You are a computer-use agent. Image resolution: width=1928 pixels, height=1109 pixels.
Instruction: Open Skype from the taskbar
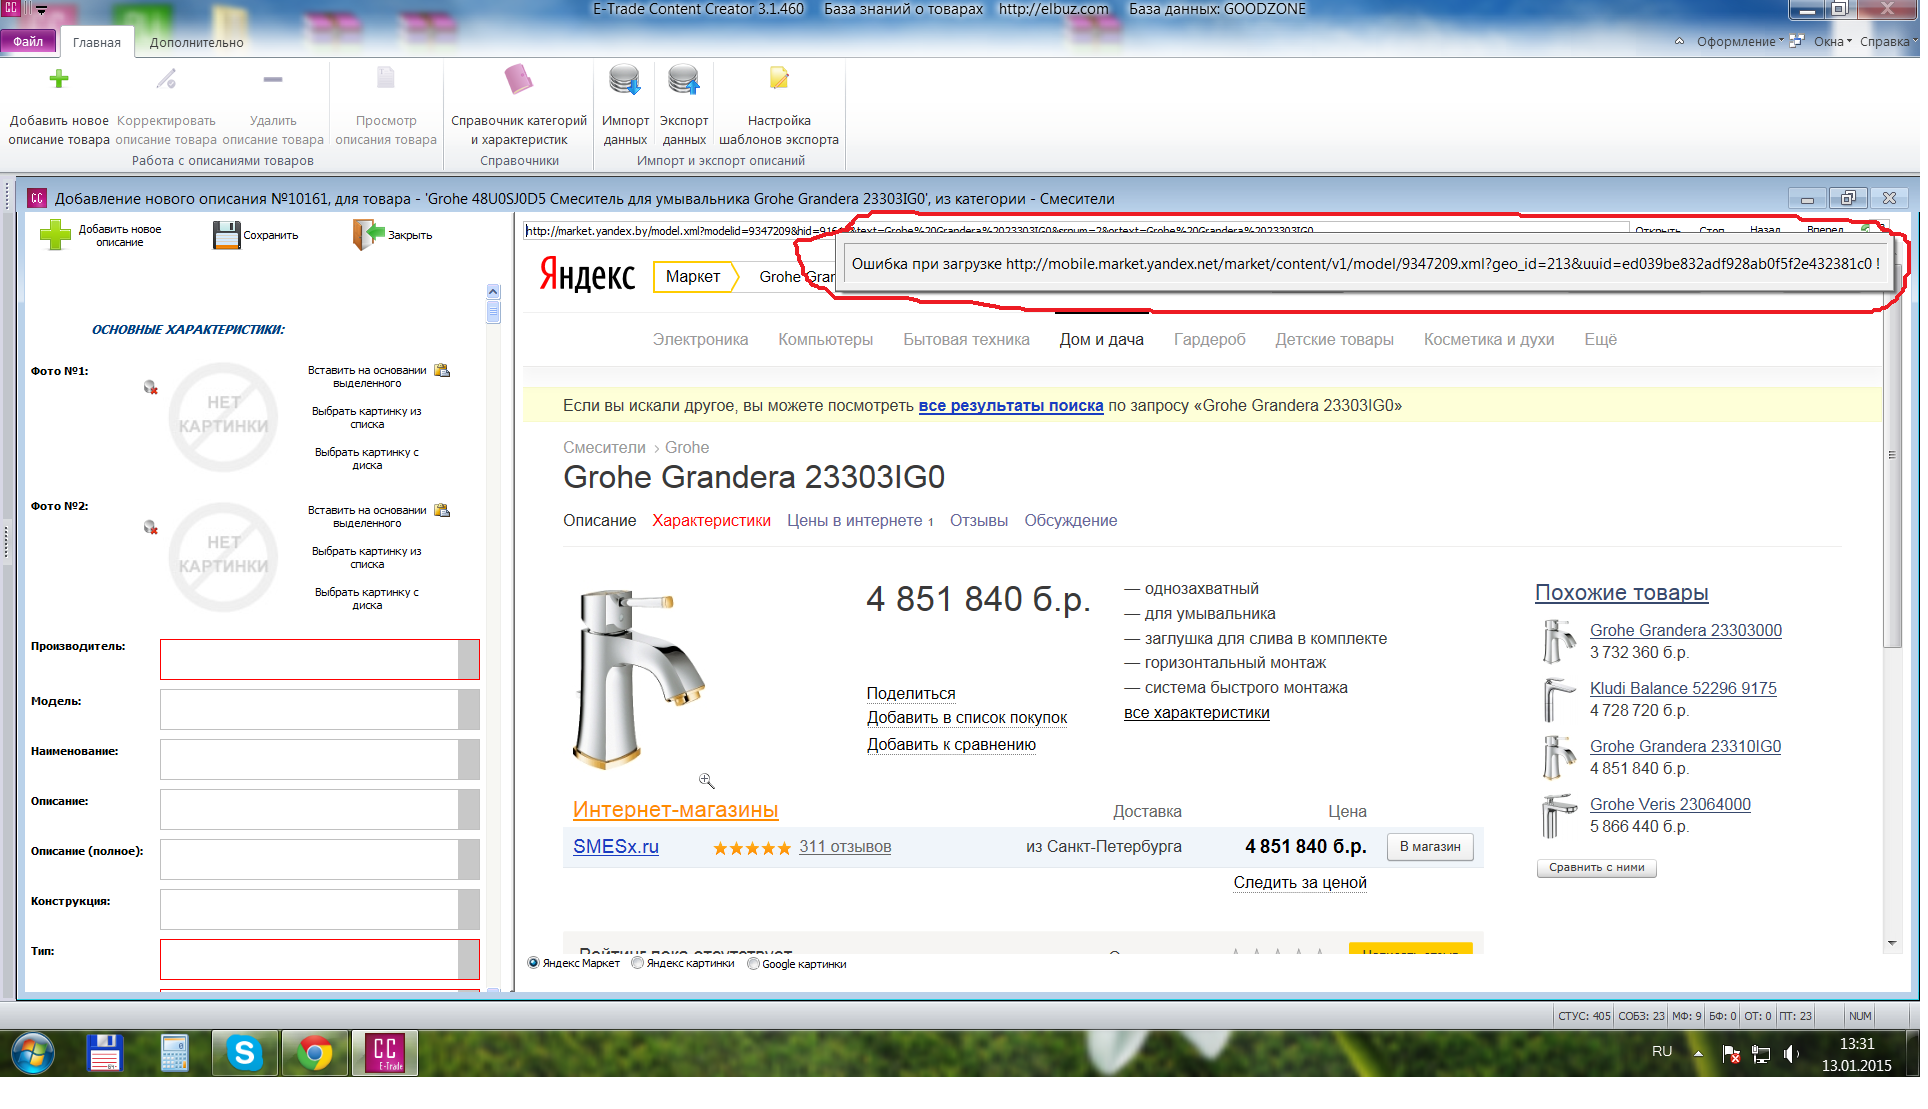tap(245, 1054)
